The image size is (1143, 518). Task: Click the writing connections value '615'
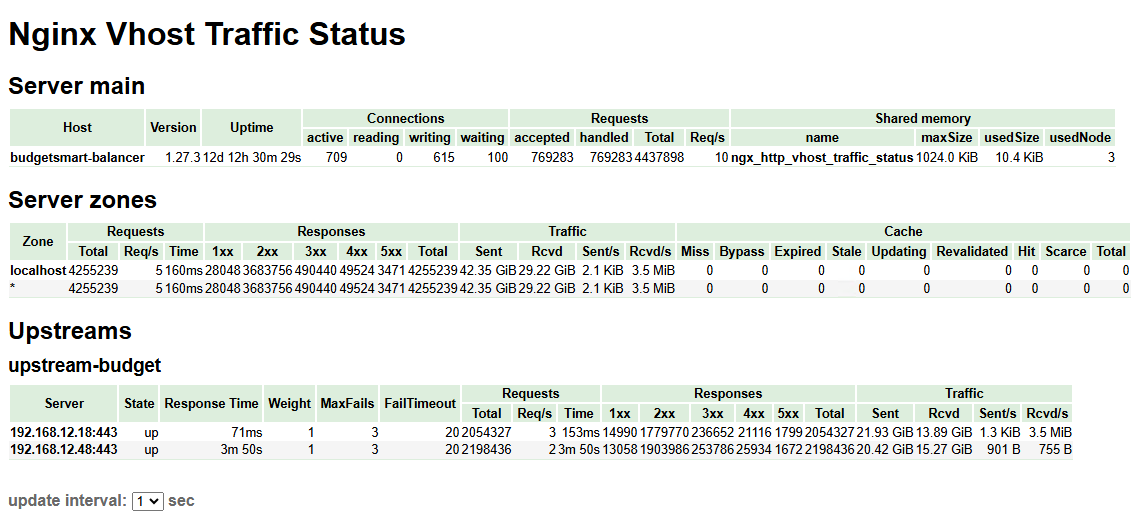coord(443,157)
